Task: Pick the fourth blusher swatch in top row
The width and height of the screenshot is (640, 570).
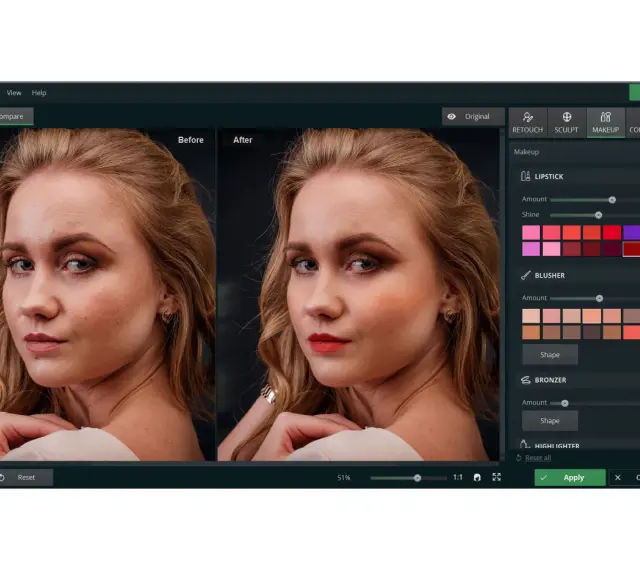Action: [591, 316]
